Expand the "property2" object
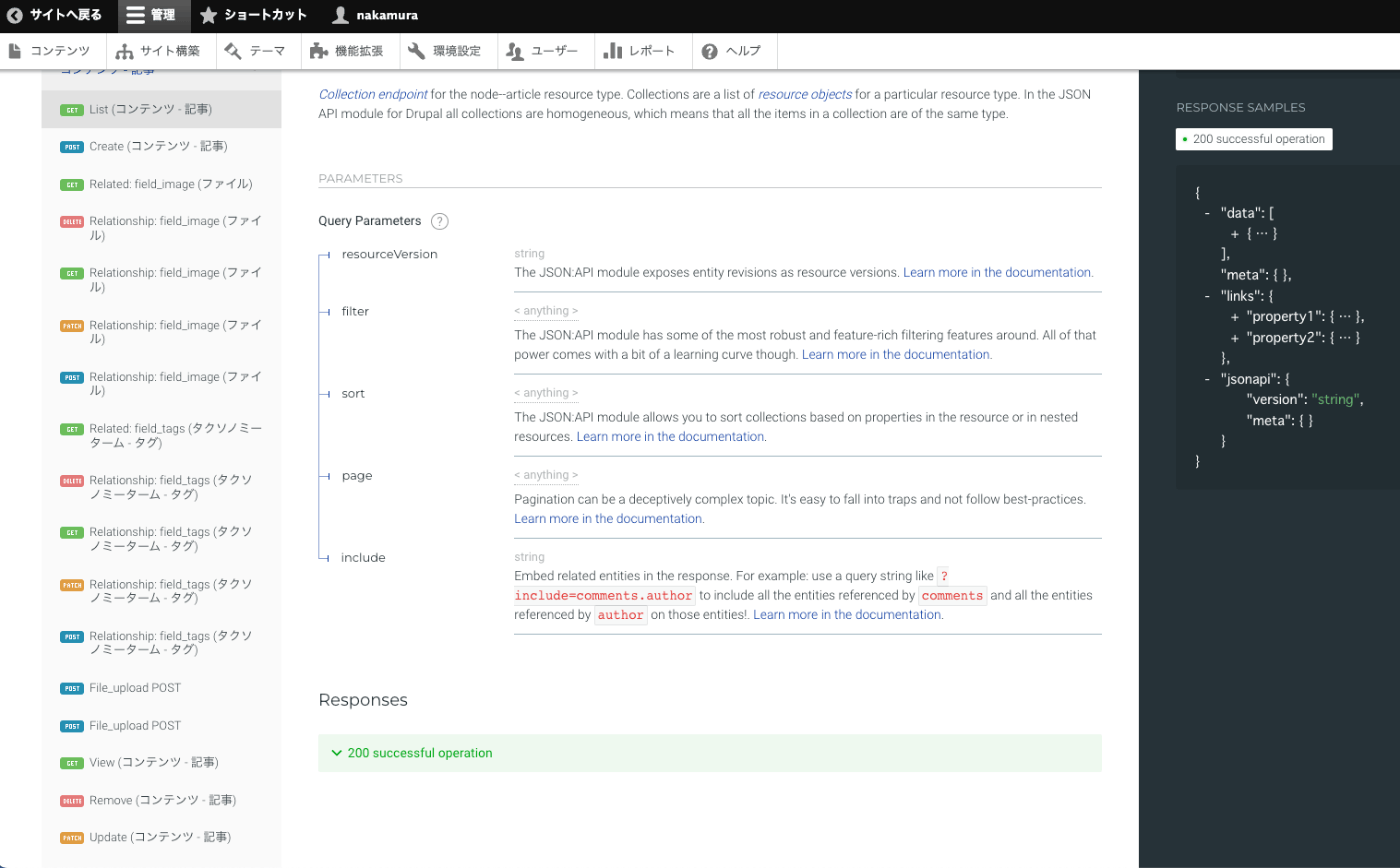1400x868 pixels. [x=1236, y=338]
